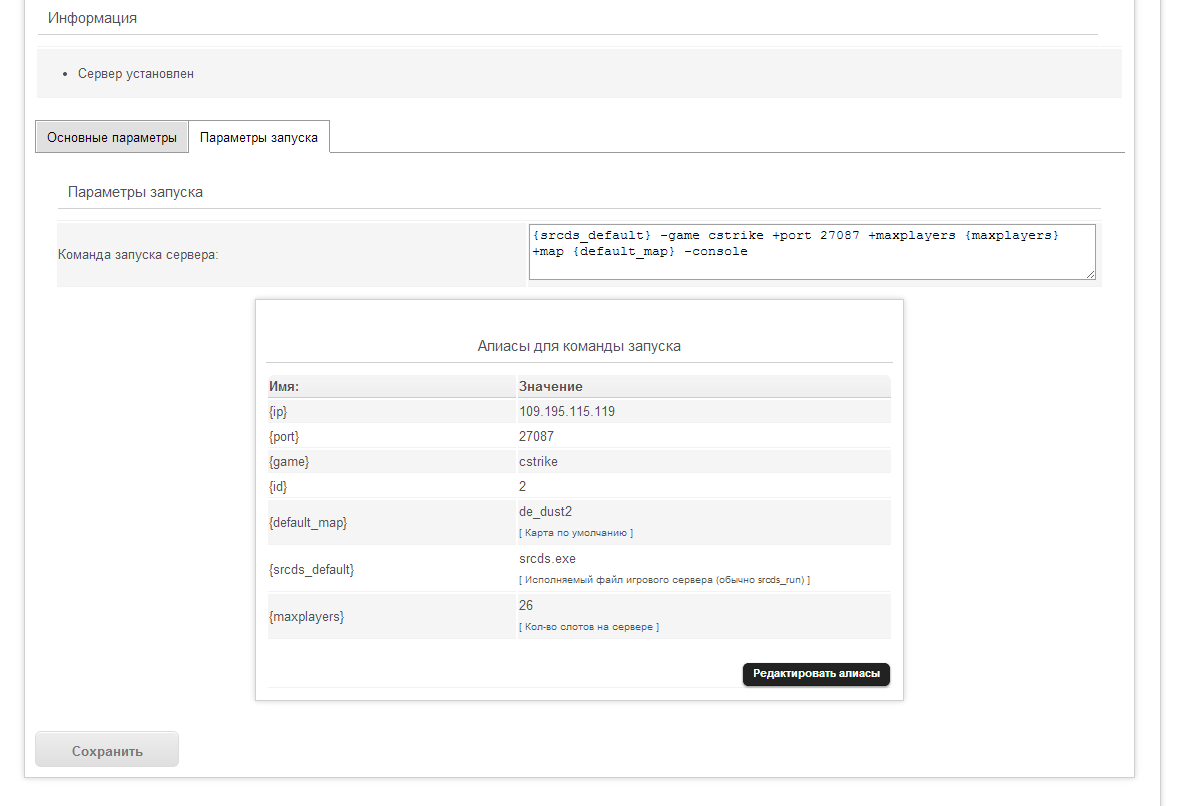Click the Имя column header

tap(285, 386)
